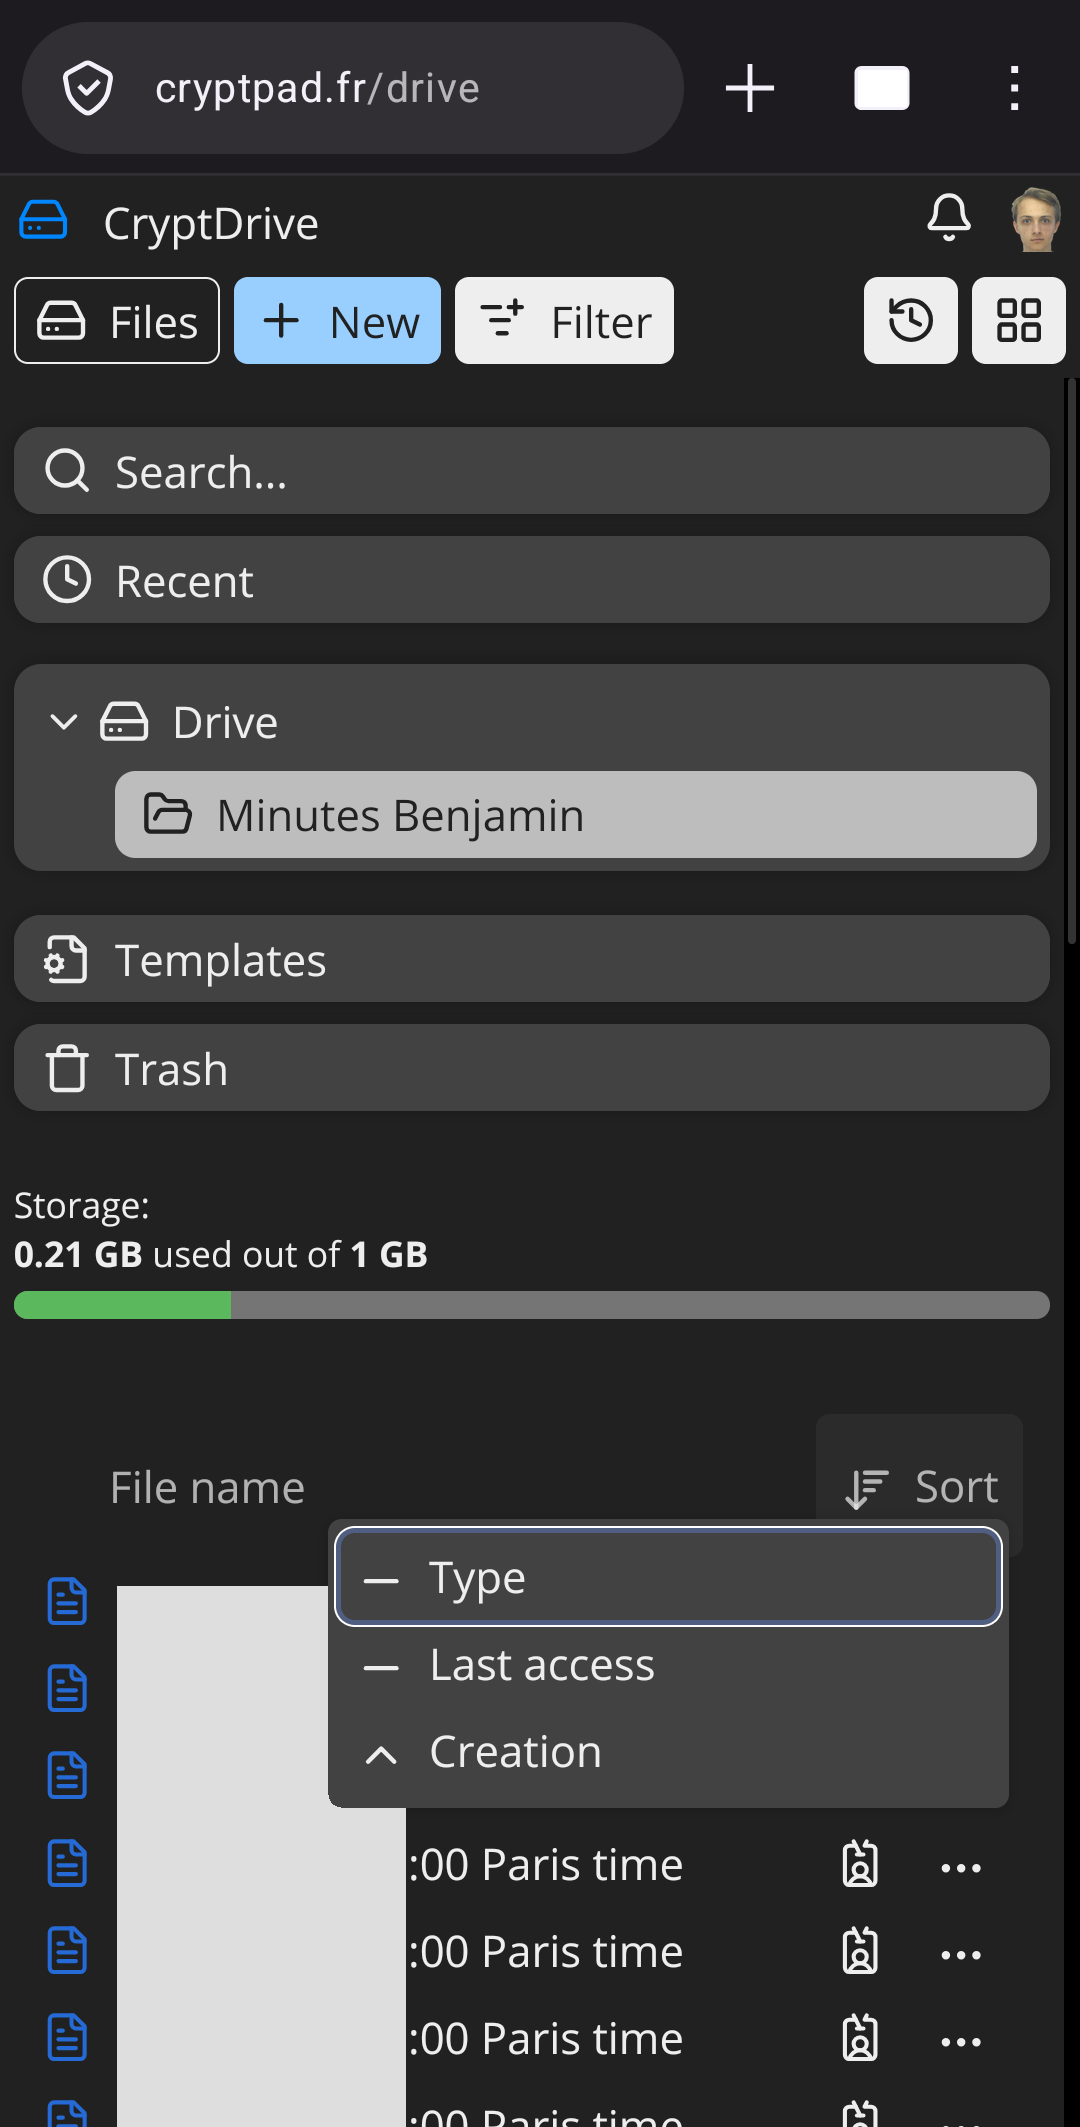The image size is (1080, 2127).
Task: Open the user avatar menu
Action: coord(1036,220)
